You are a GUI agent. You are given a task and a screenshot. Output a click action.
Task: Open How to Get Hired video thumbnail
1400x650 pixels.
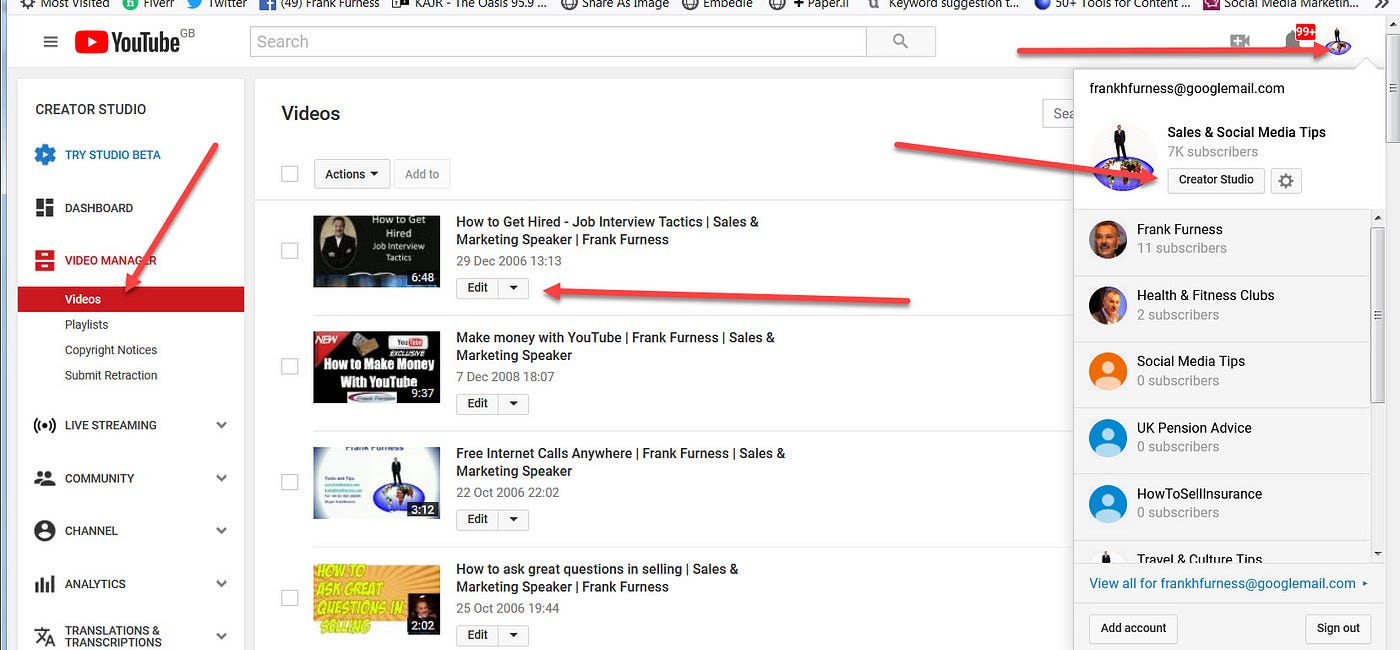[376, 251]
